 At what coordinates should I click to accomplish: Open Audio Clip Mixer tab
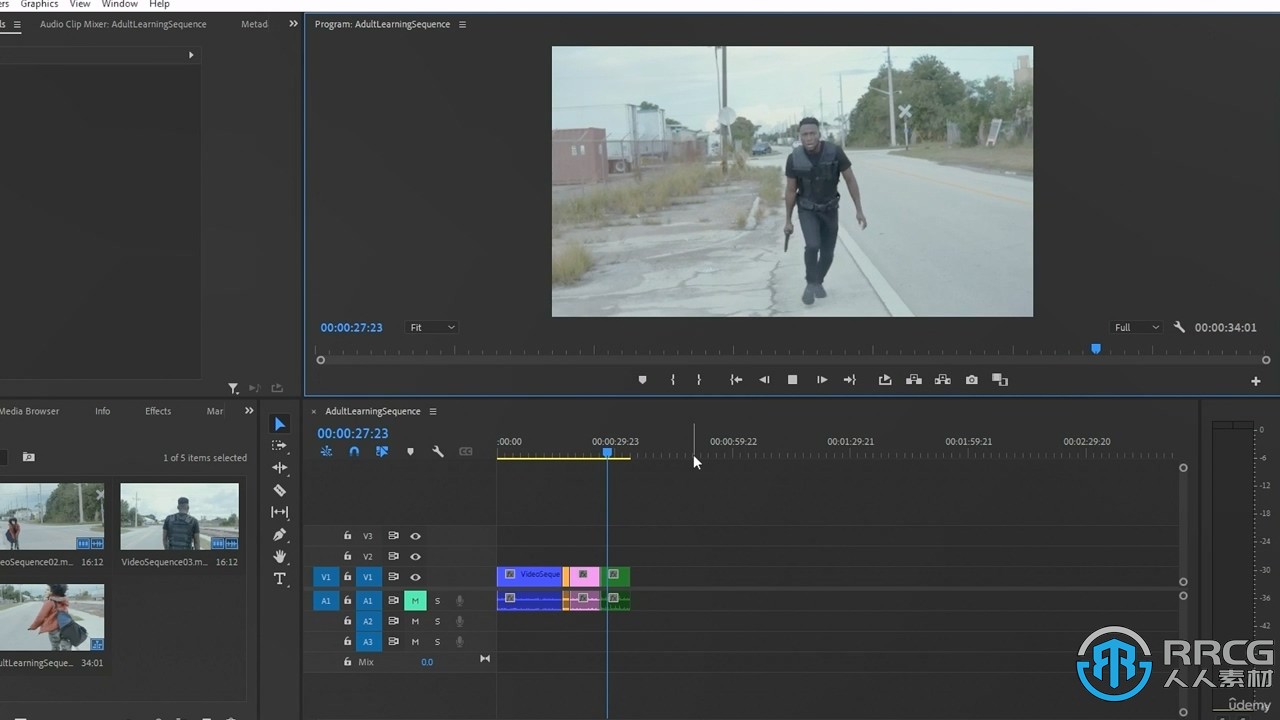[123, 24]
